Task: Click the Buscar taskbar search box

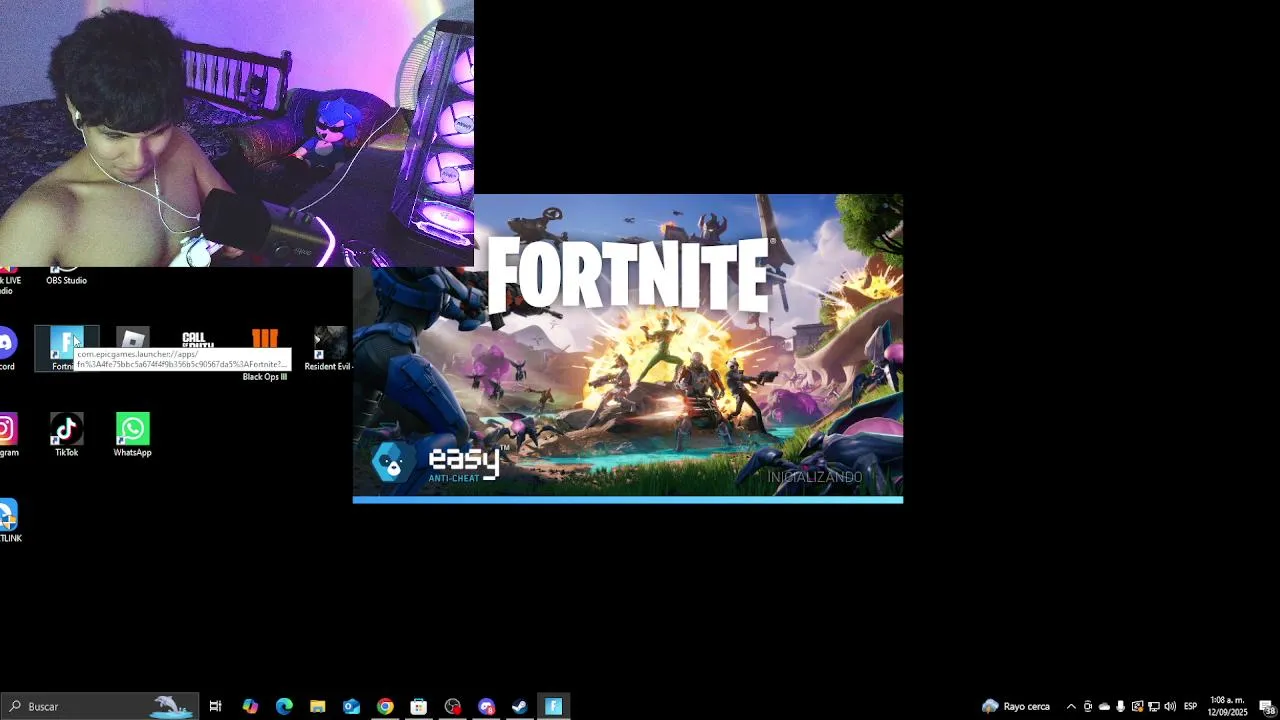Action: [99, 706]
